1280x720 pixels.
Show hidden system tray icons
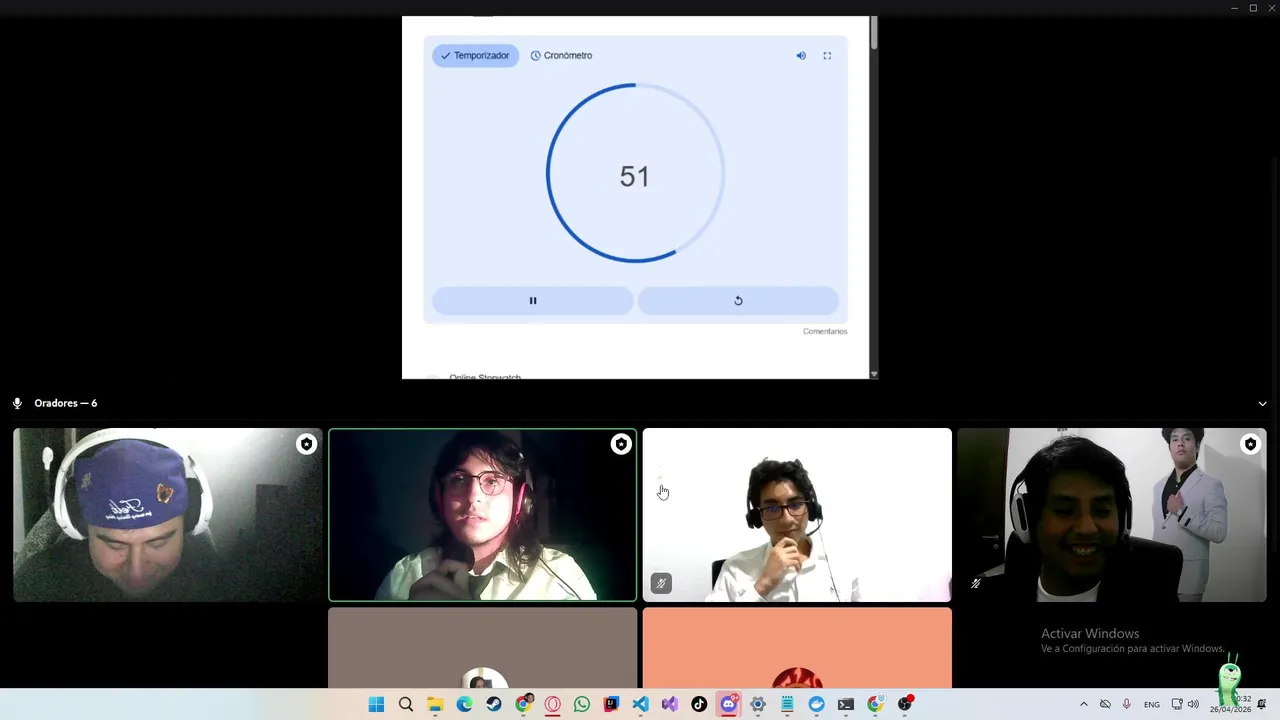pyautogui.click(x=1083, y=704)
